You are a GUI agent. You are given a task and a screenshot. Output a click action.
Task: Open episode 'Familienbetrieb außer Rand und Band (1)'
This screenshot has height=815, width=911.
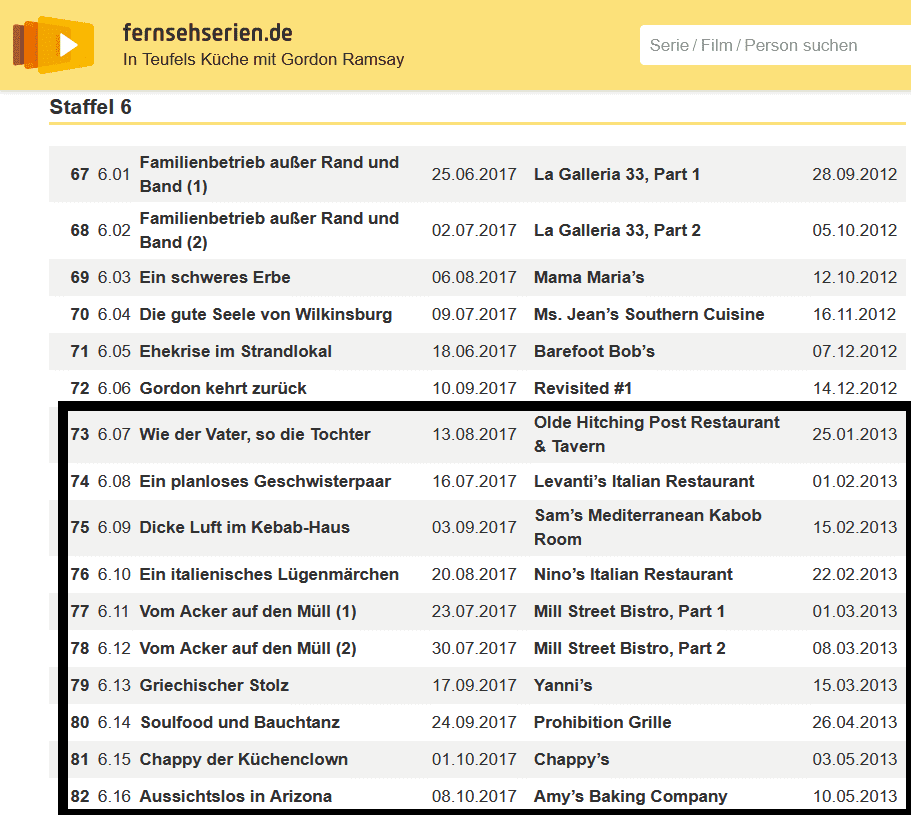269,174
